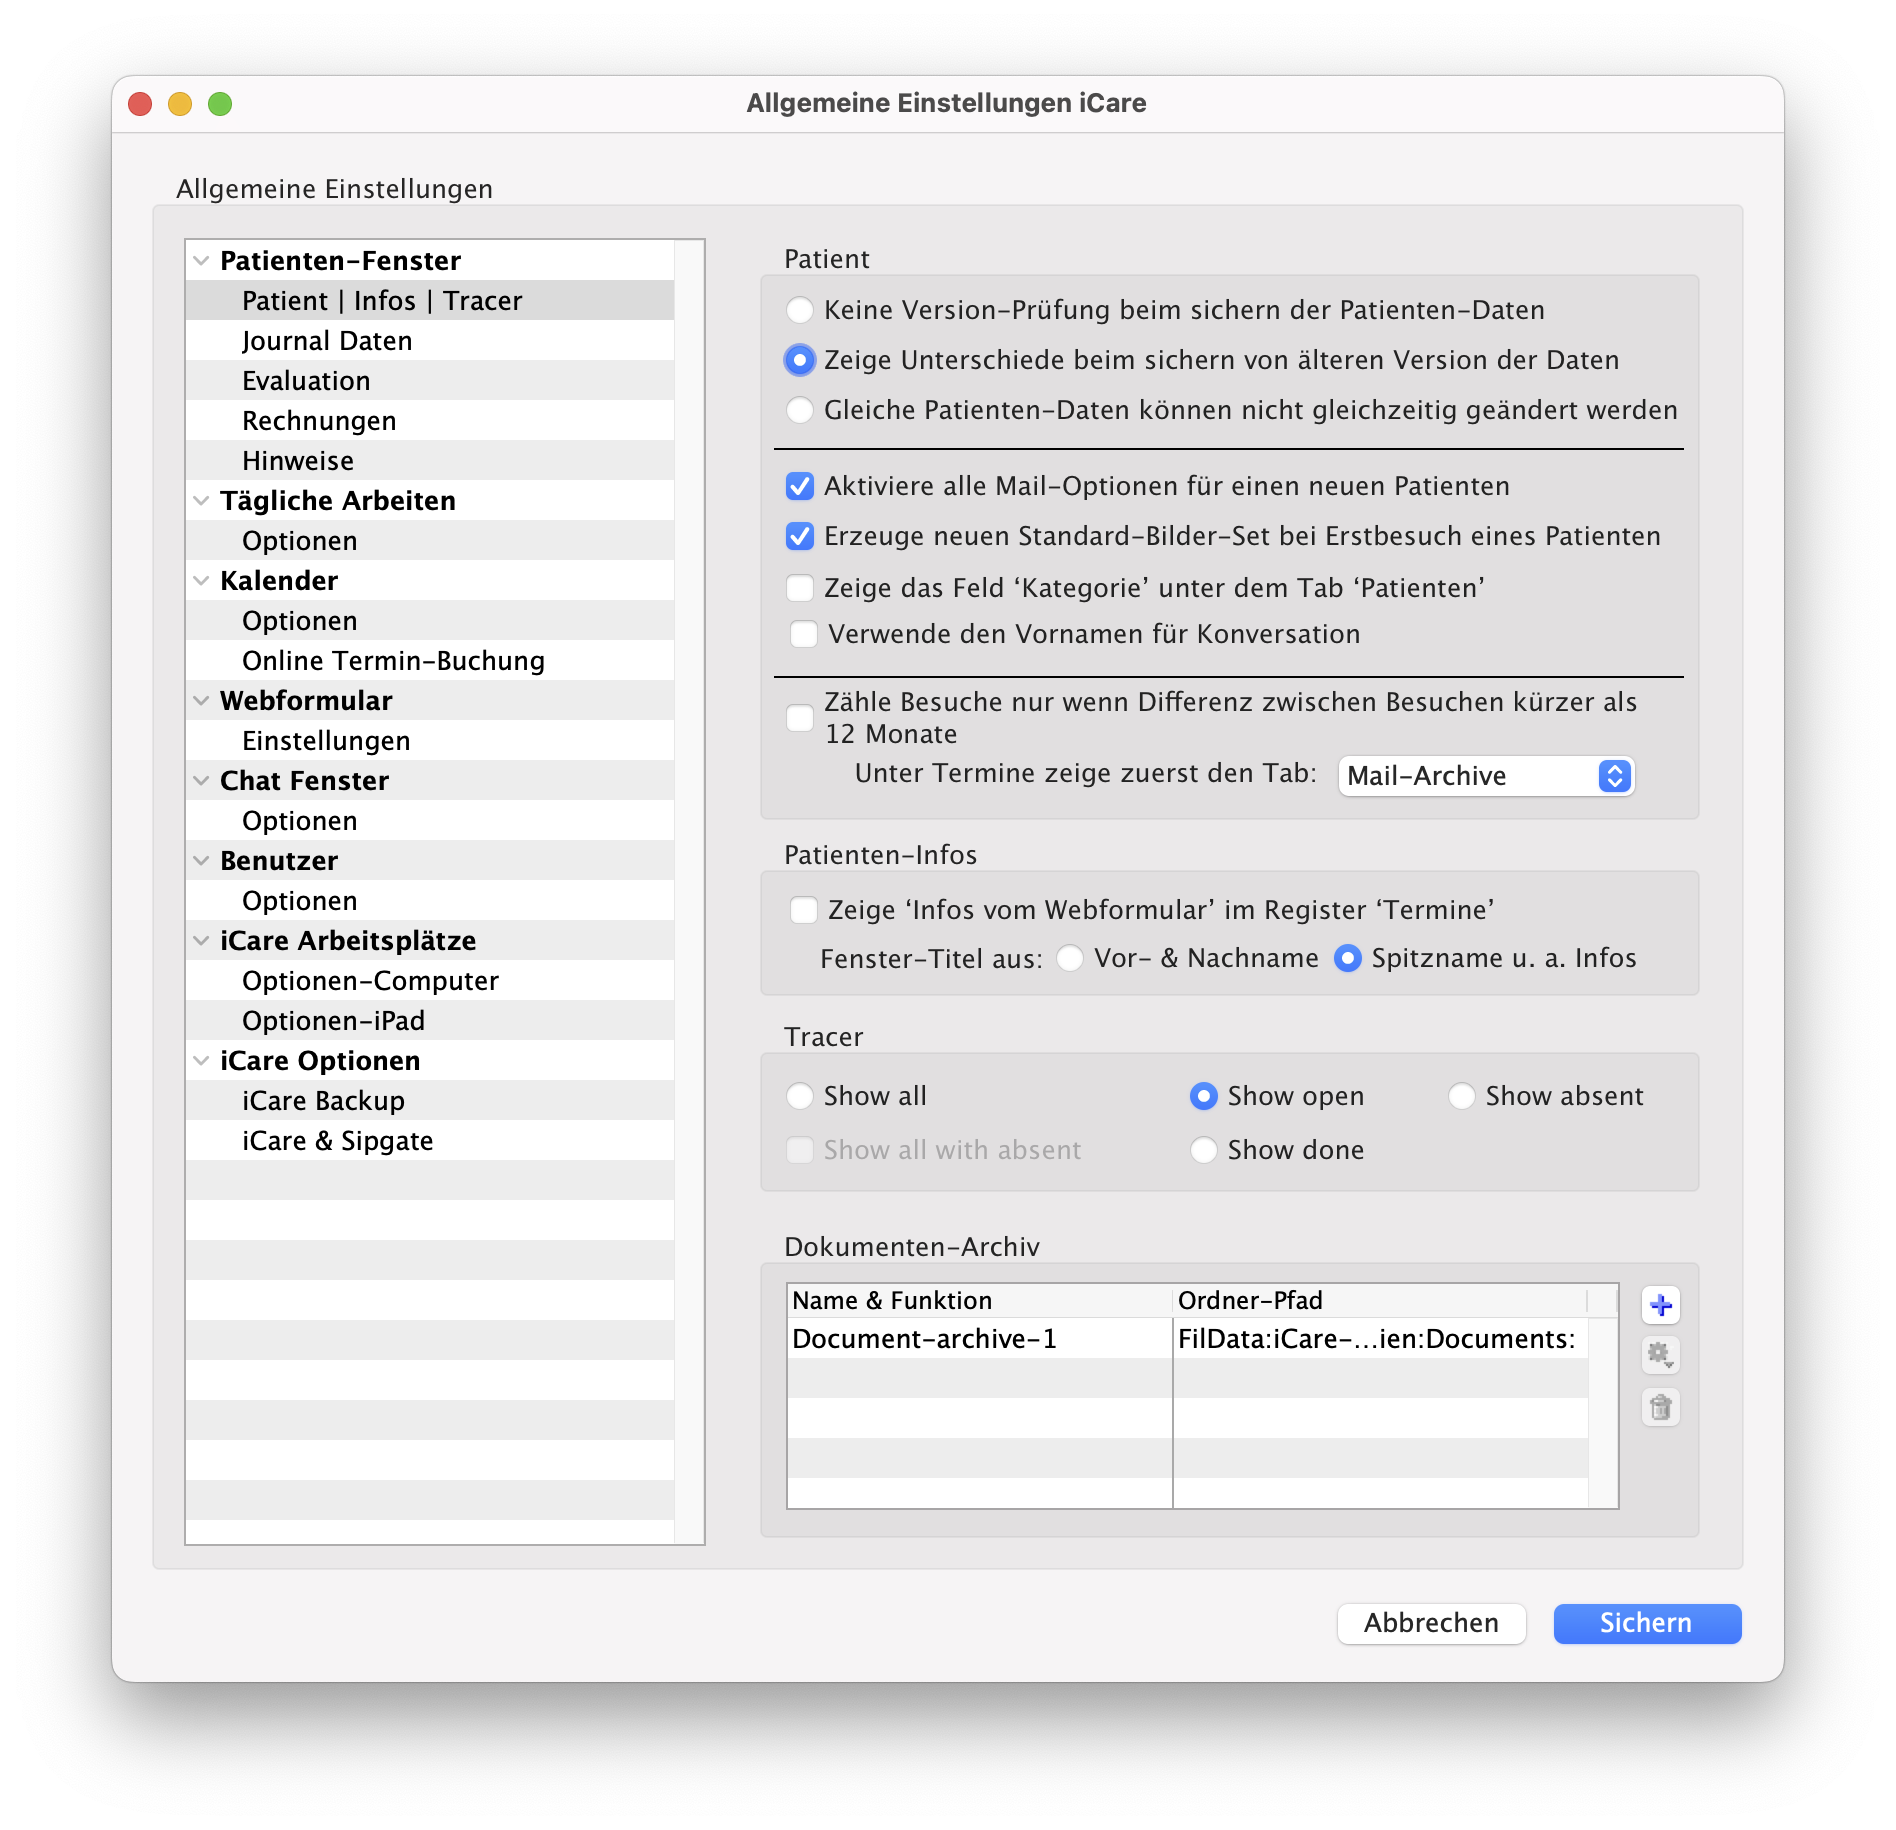Image resolution: width=1896 pixels, height=1830 pixels.
Task: Click the plus icon to add document archive
Action: coord(1660,1305)
